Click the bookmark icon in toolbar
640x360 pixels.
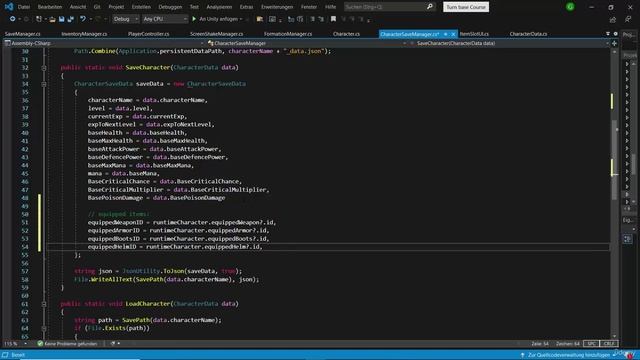coord(333,19)
